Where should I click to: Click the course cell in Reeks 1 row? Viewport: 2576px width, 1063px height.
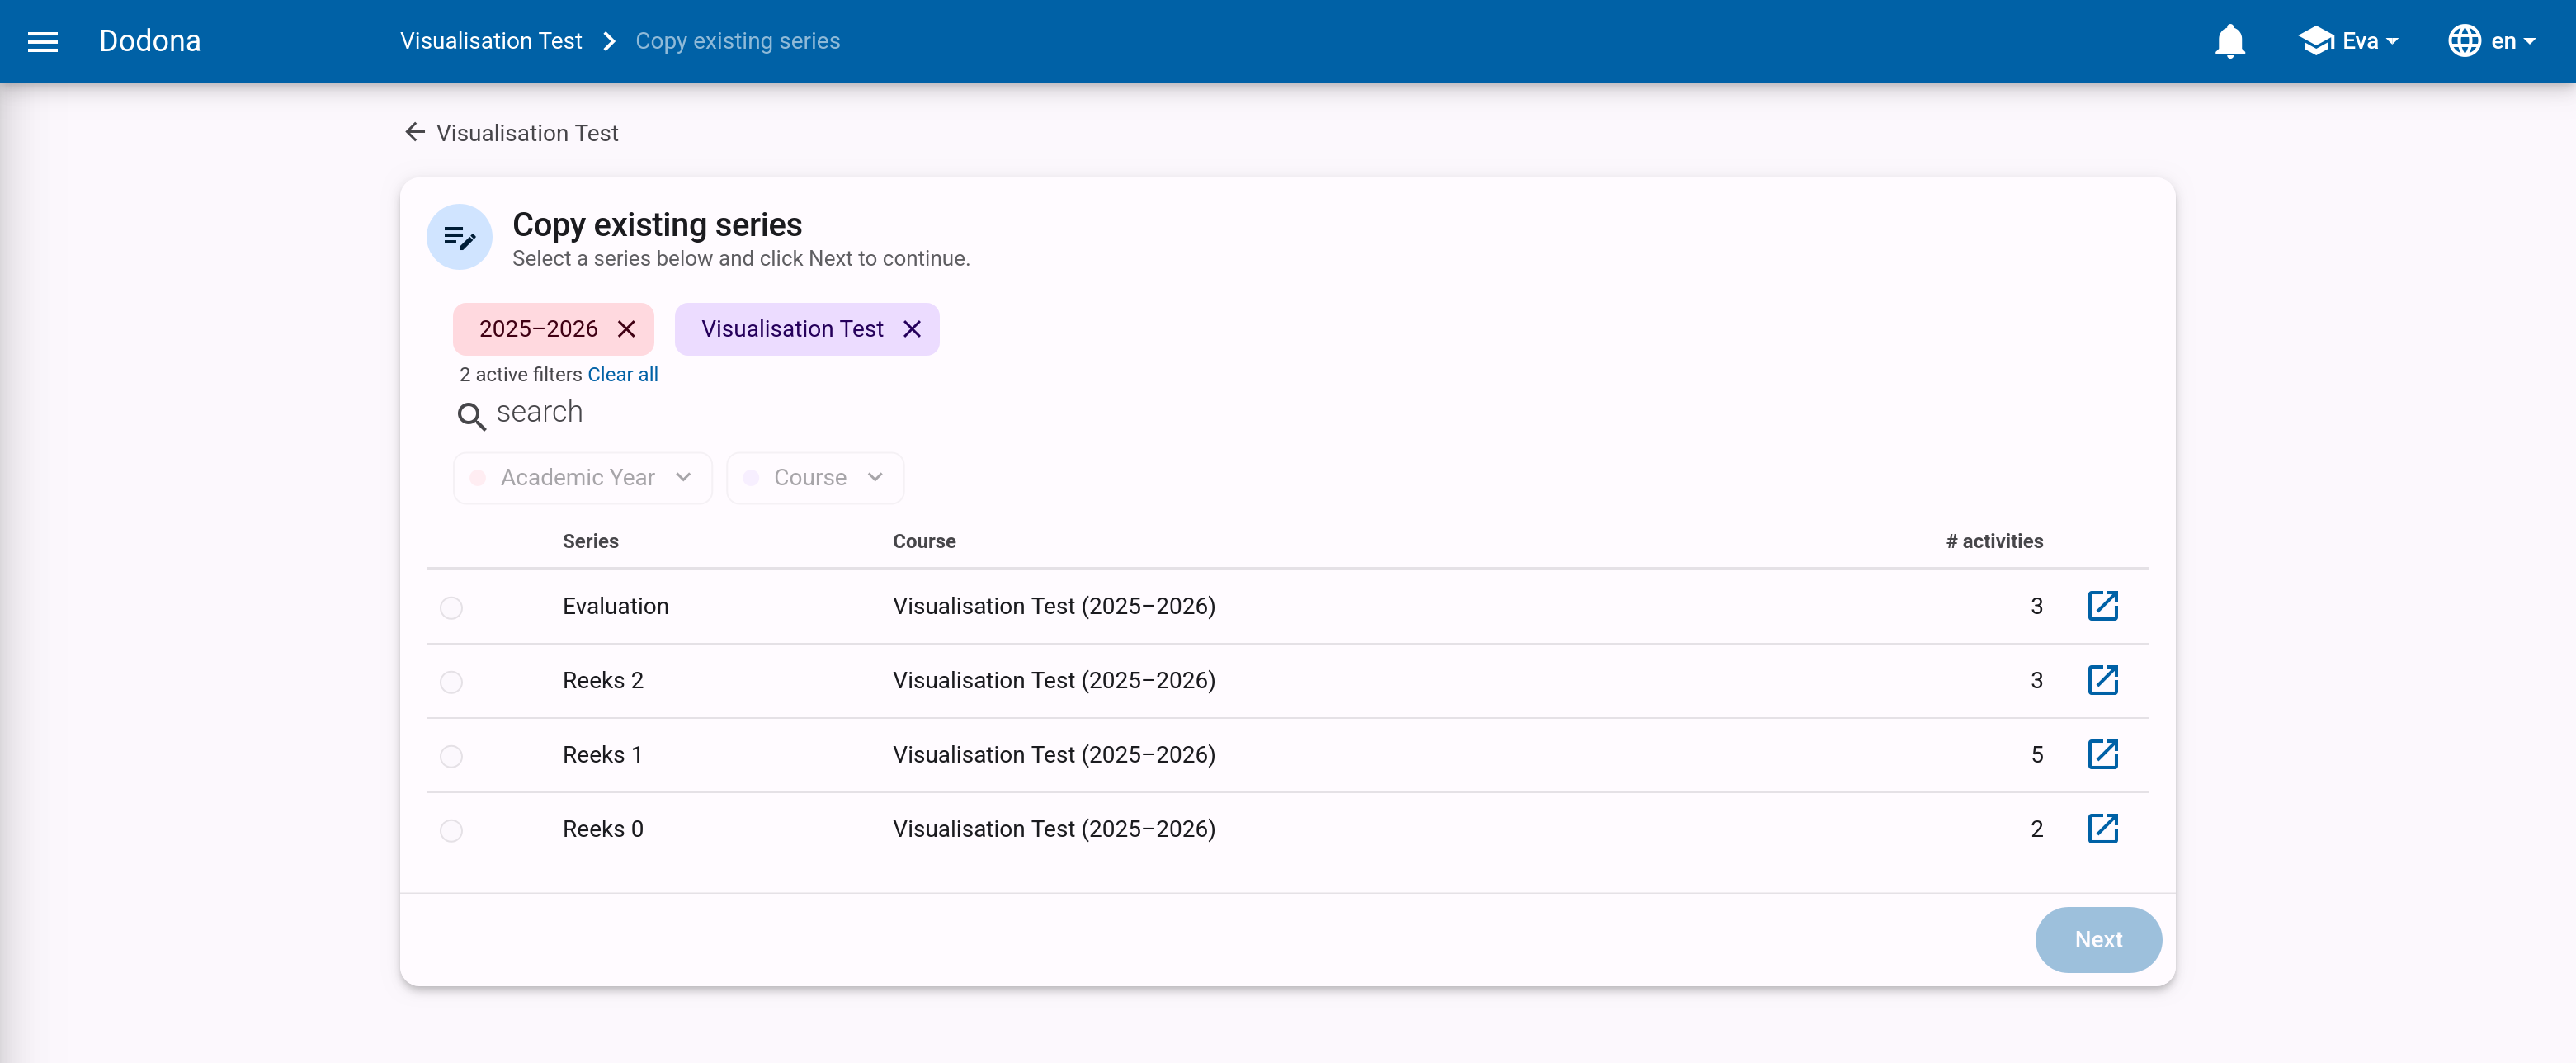1054,754
